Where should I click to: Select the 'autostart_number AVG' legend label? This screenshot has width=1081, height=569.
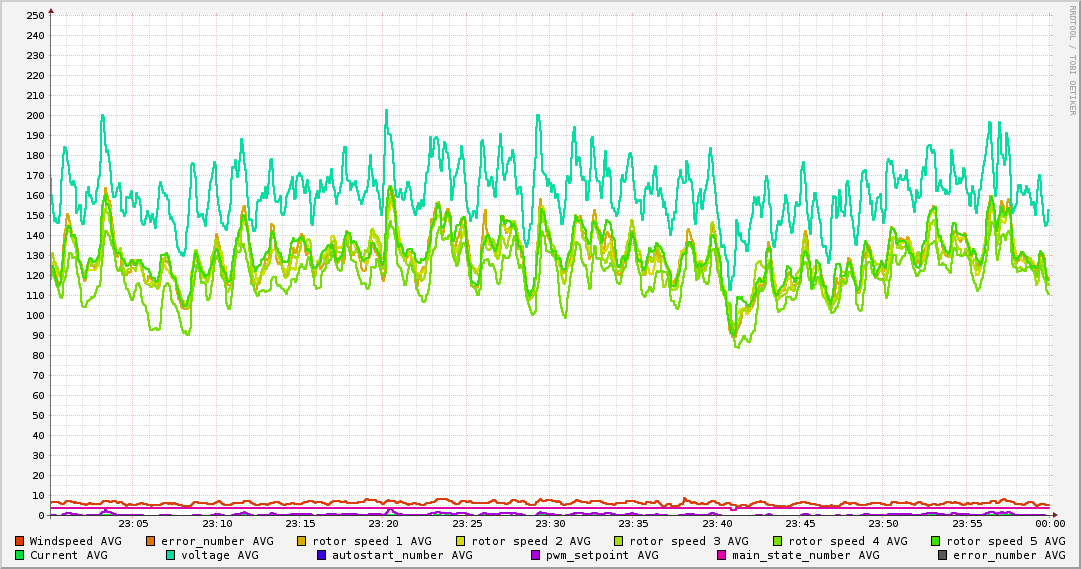[x=402, y=556]
